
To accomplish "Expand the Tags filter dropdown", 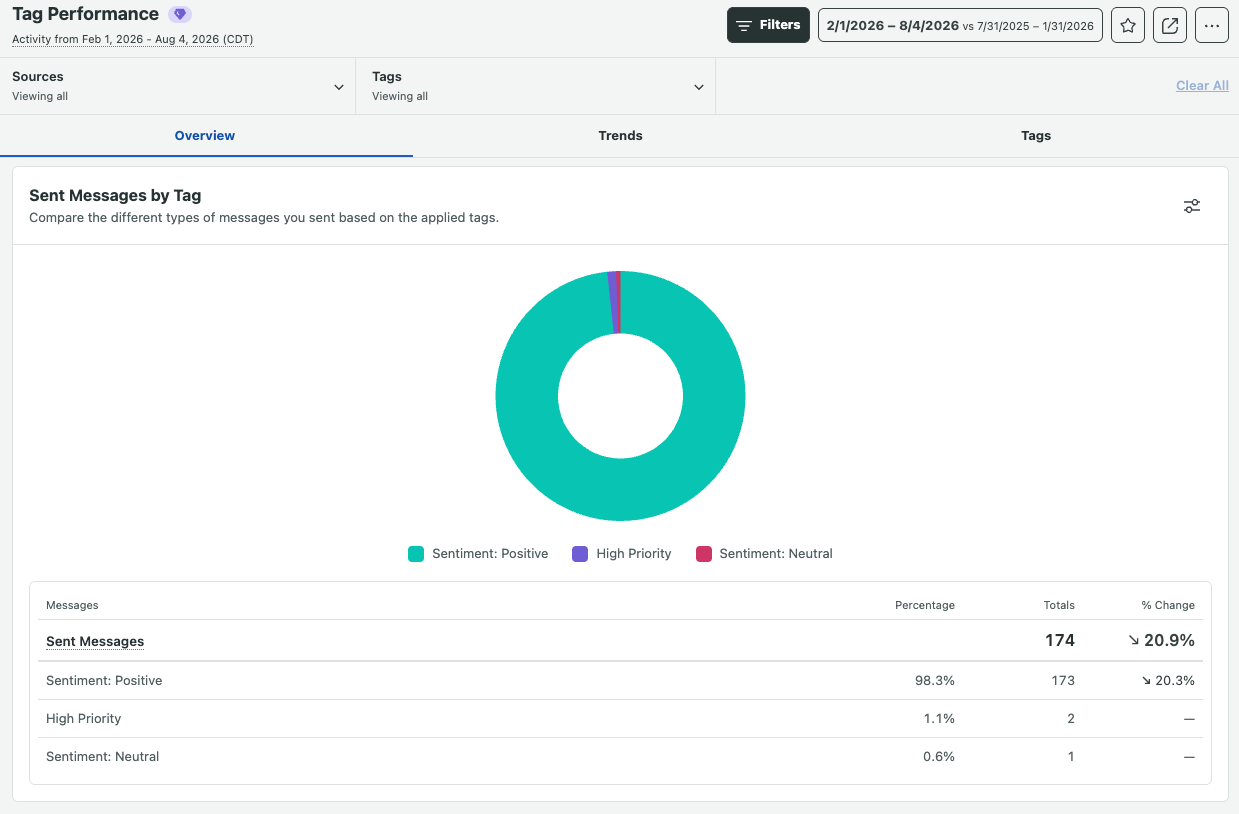I will 536,86.
